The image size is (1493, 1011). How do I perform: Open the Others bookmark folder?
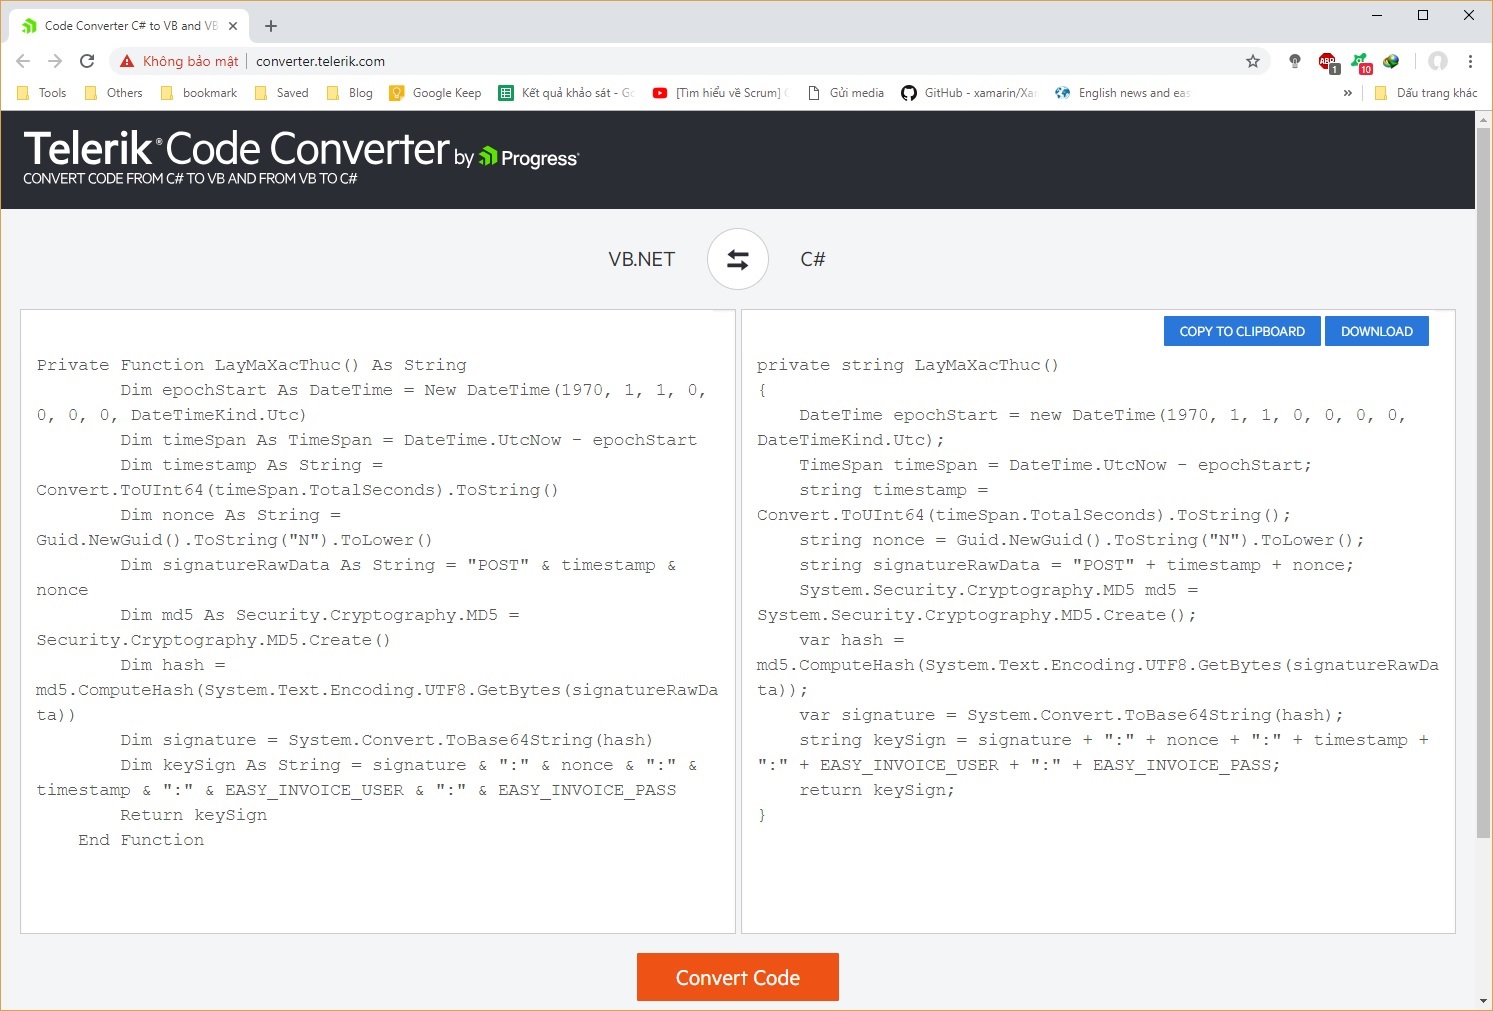pyautogui.click(x=113, y=93)
